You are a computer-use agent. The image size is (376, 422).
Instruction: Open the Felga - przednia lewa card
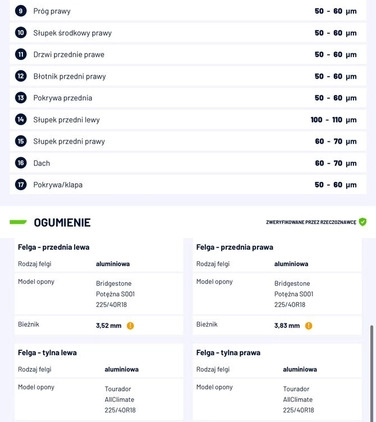pyautogui.click(x=99, y=287)
